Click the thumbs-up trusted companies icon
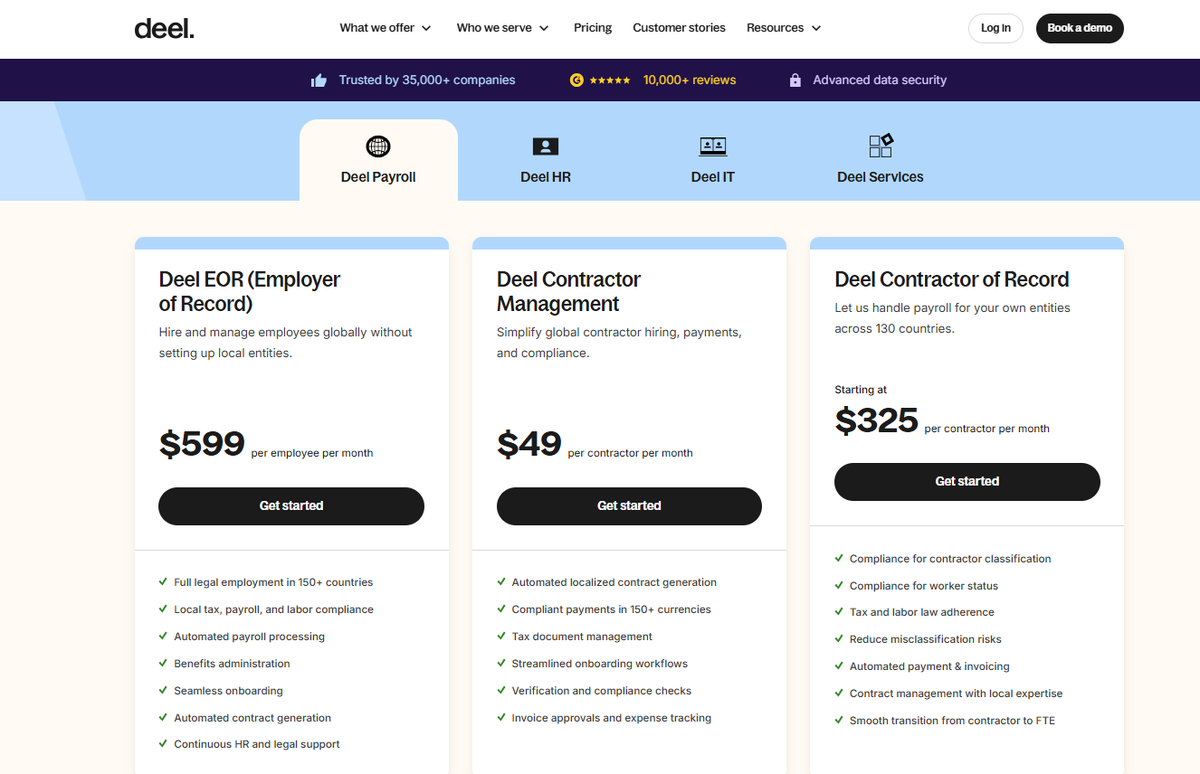The height and width of the screenshot is (774, 1200). (319, 80)
